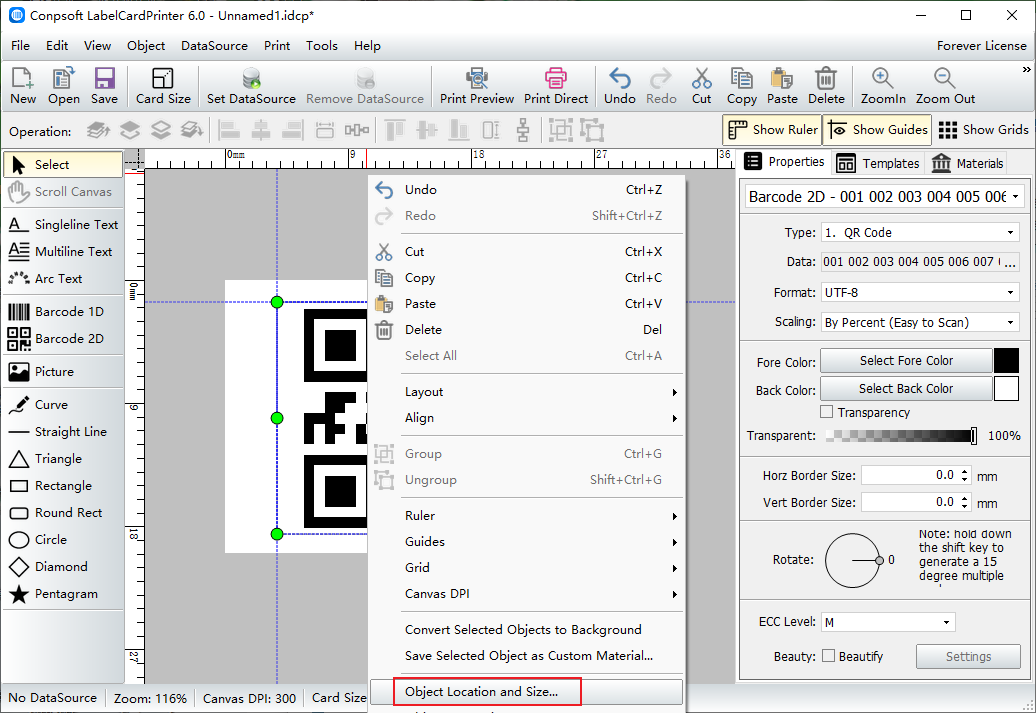1036x713 pixels.
Task: Click Select Back Color button
Action: [x=906, y=389]
